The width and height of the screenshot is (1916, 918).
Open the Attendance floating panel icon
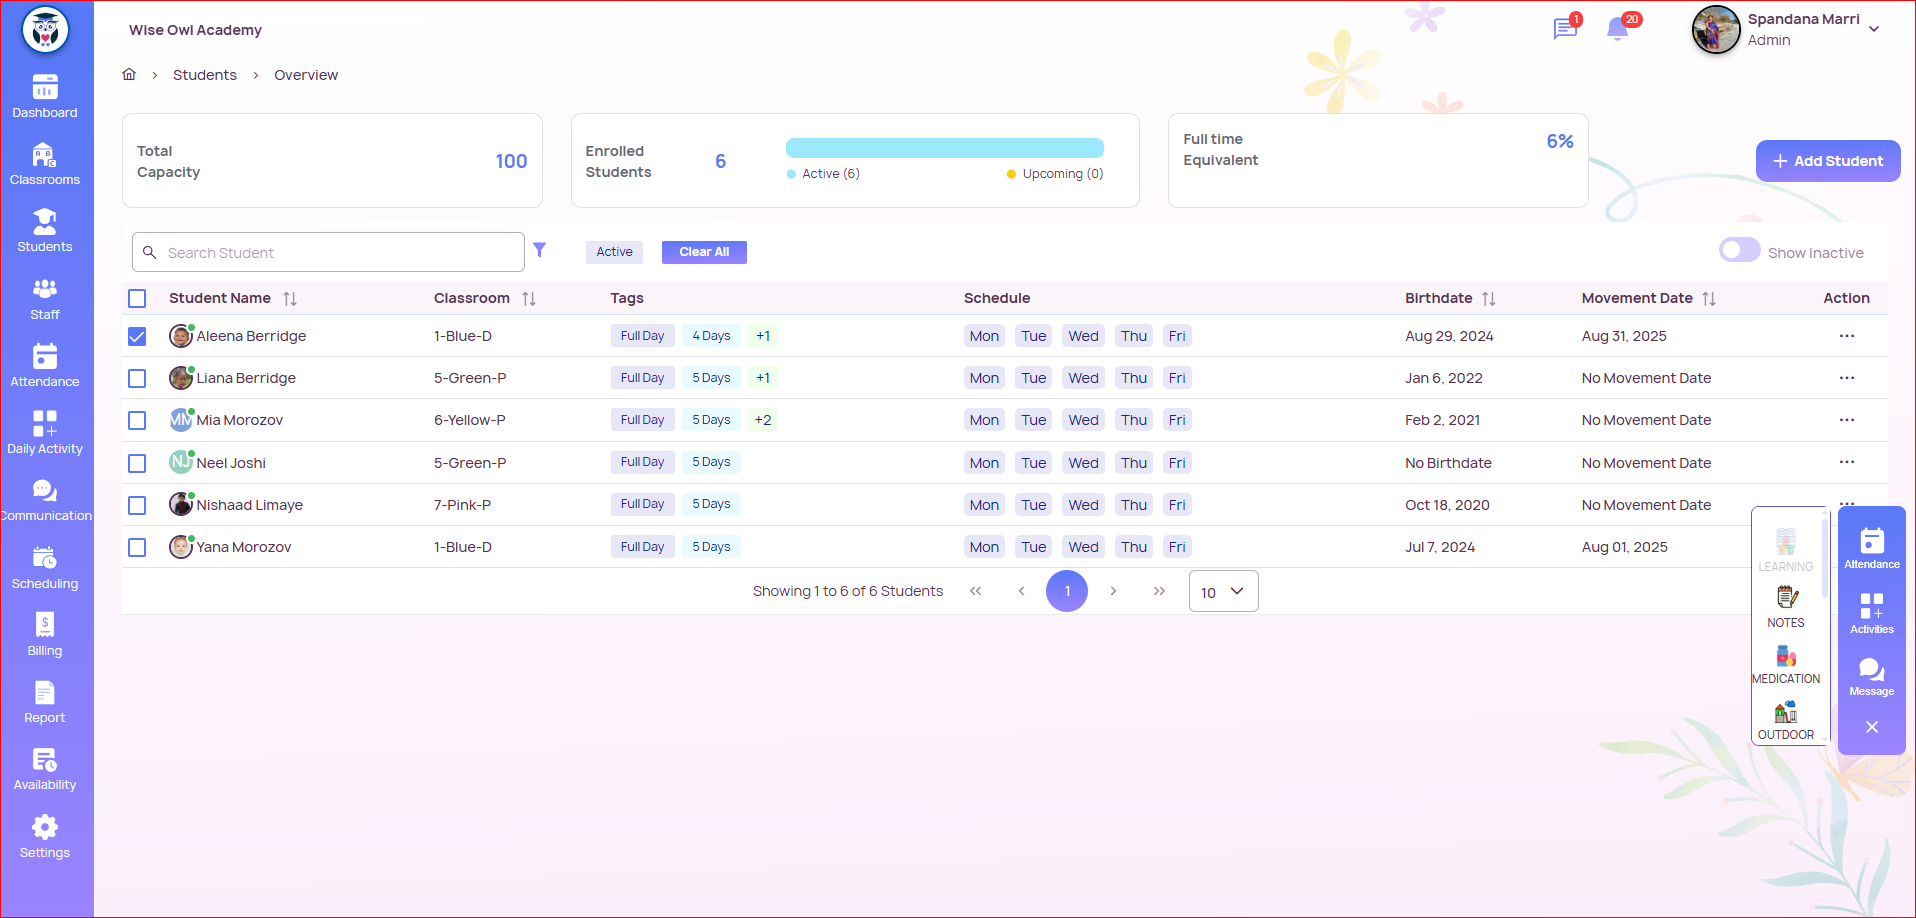1871,543
